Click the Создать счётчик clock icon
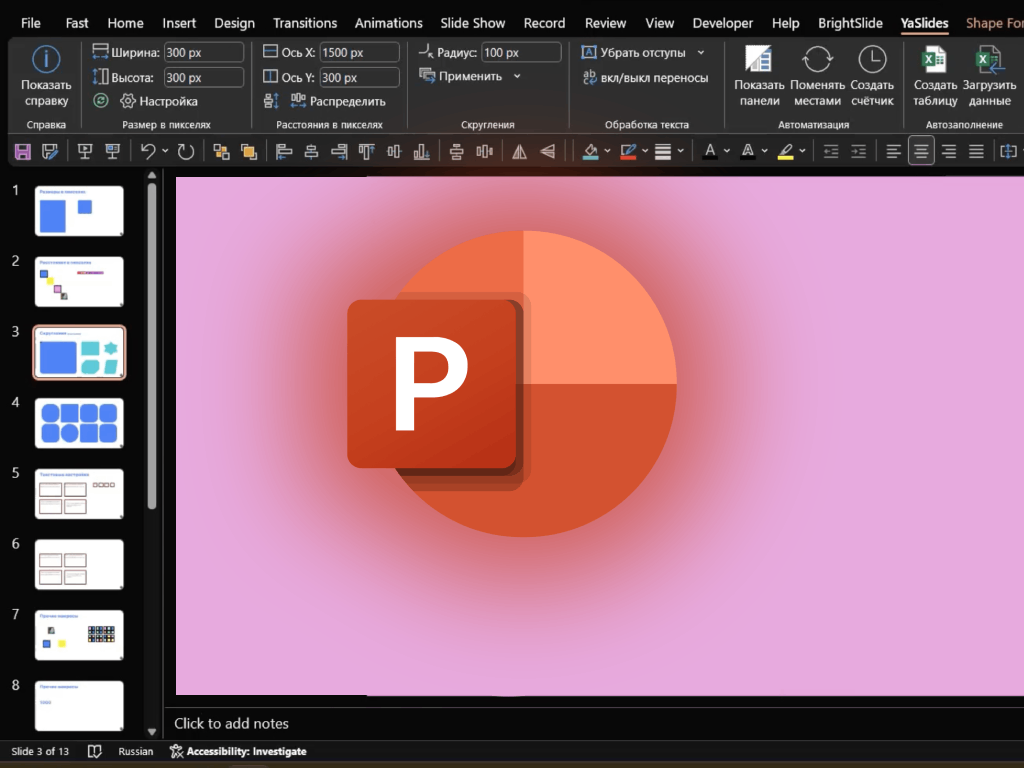This screenshot has width=1024, height=768. point(872,59)
